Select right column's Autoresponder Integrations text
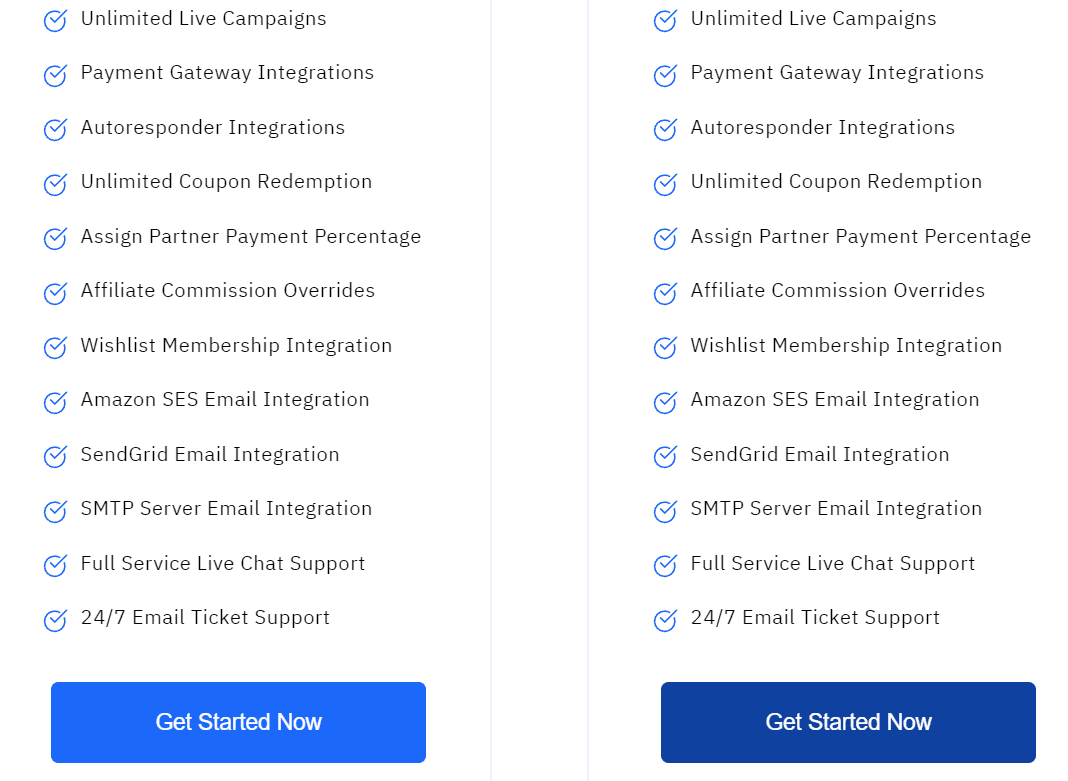Viewport: 1068px width, 781px height. [822, 127]
